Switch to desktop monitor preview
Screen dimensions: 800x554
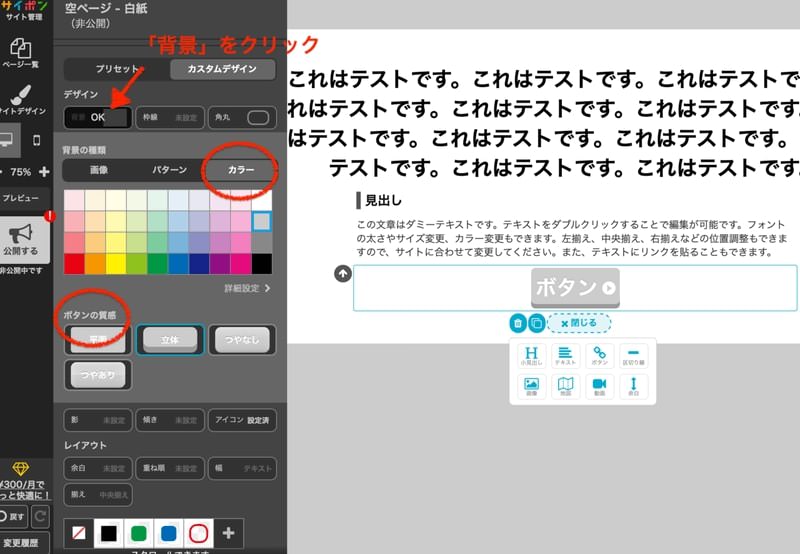pos(8,140)
